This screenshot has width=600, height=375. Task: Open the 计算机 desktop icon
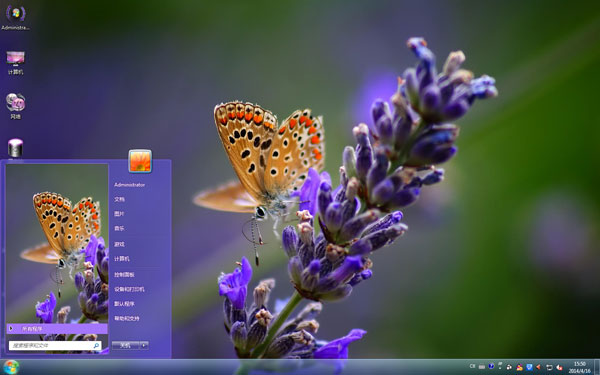click(x=15, y=62)
